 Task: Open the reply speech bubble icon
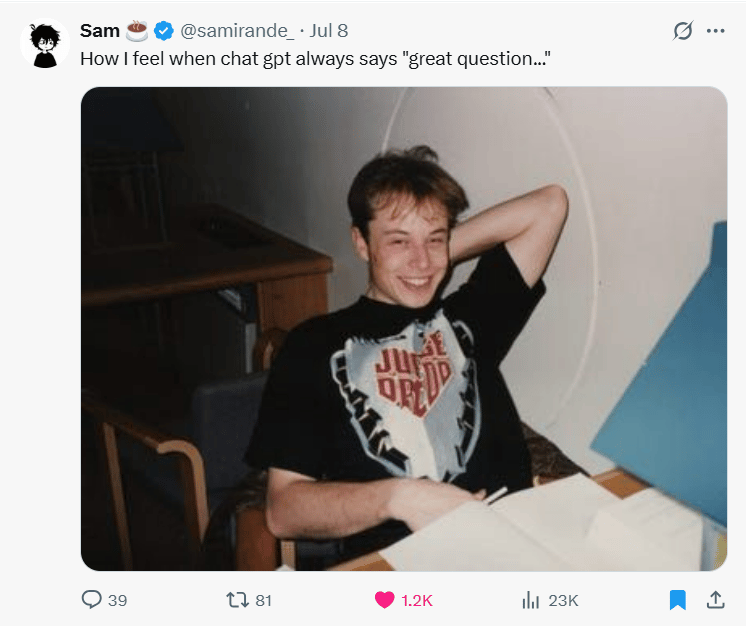91,599
